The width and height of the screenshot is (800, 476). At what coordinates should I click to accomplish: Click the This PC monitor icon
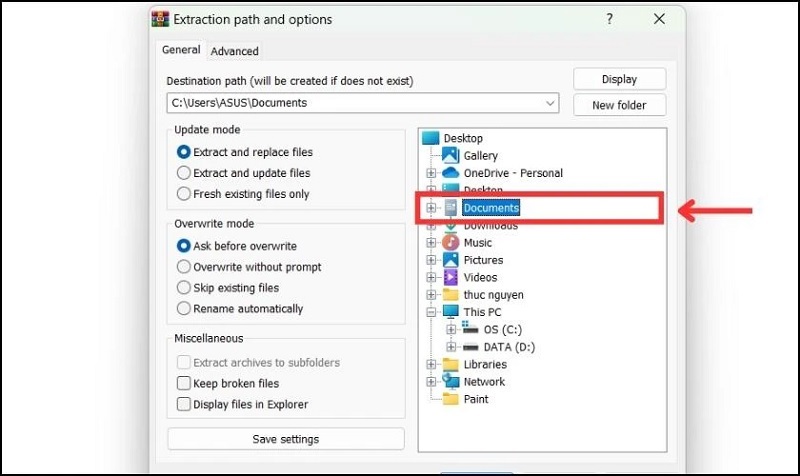(450, 312)
